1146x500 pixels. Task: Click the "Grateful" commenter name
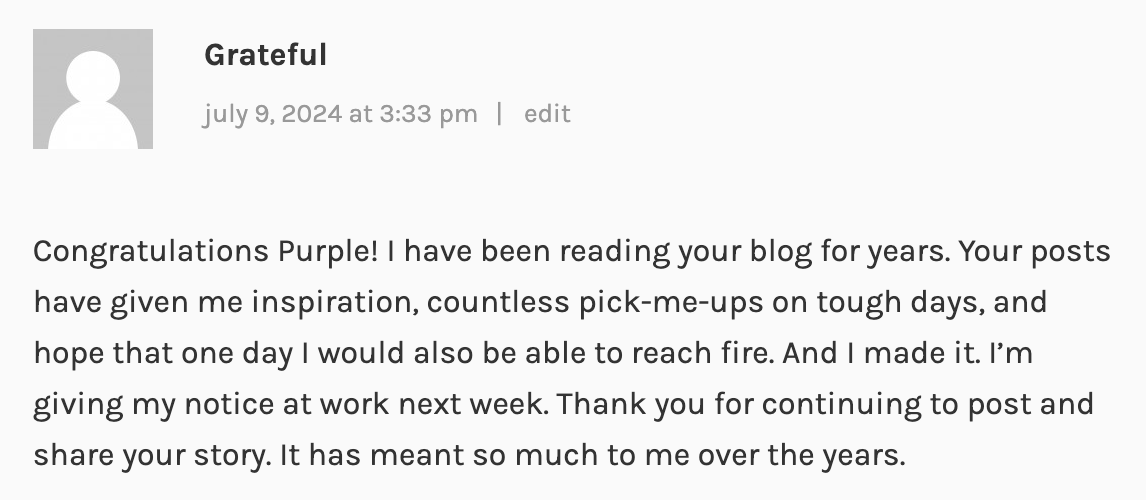tap(265, 55)
